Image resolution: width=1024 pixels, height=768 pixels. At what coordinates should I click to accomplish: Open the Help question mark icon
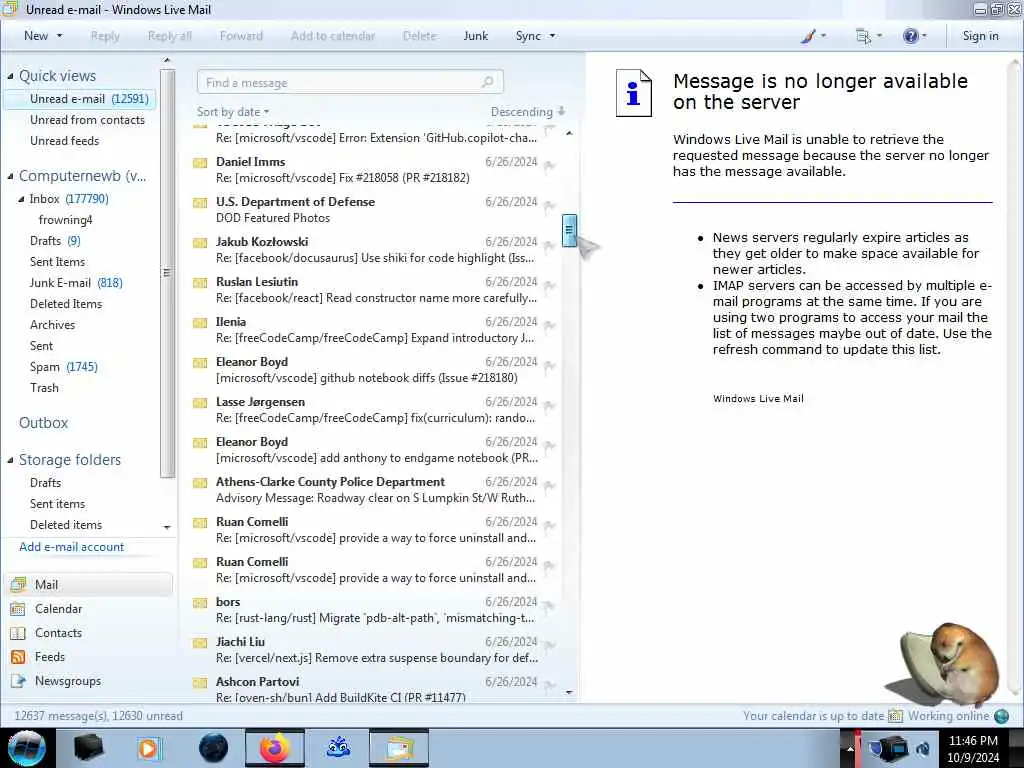(x=910, y=36)
